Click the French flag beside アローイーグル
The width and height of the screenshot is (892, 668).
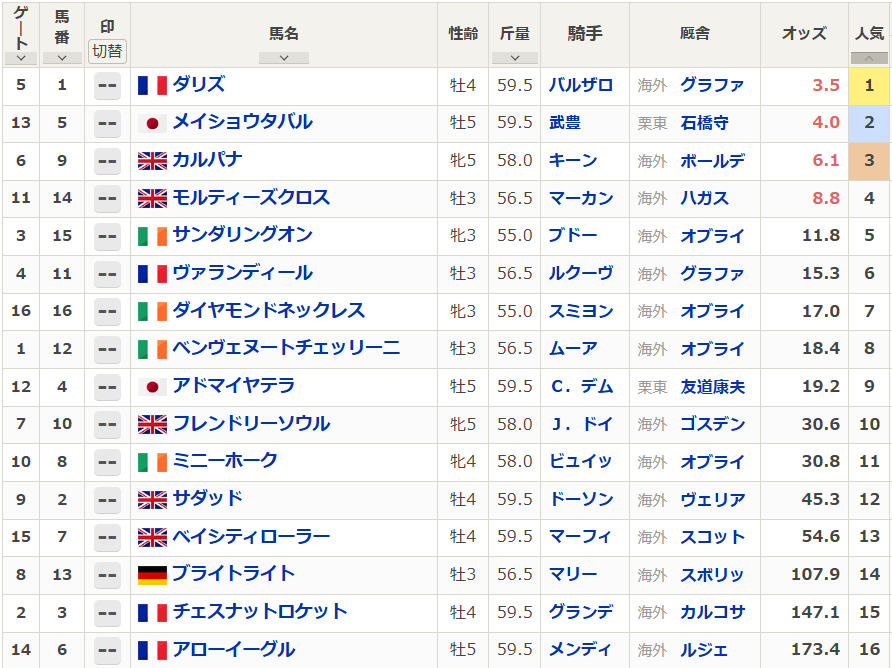tap(152, 650)
